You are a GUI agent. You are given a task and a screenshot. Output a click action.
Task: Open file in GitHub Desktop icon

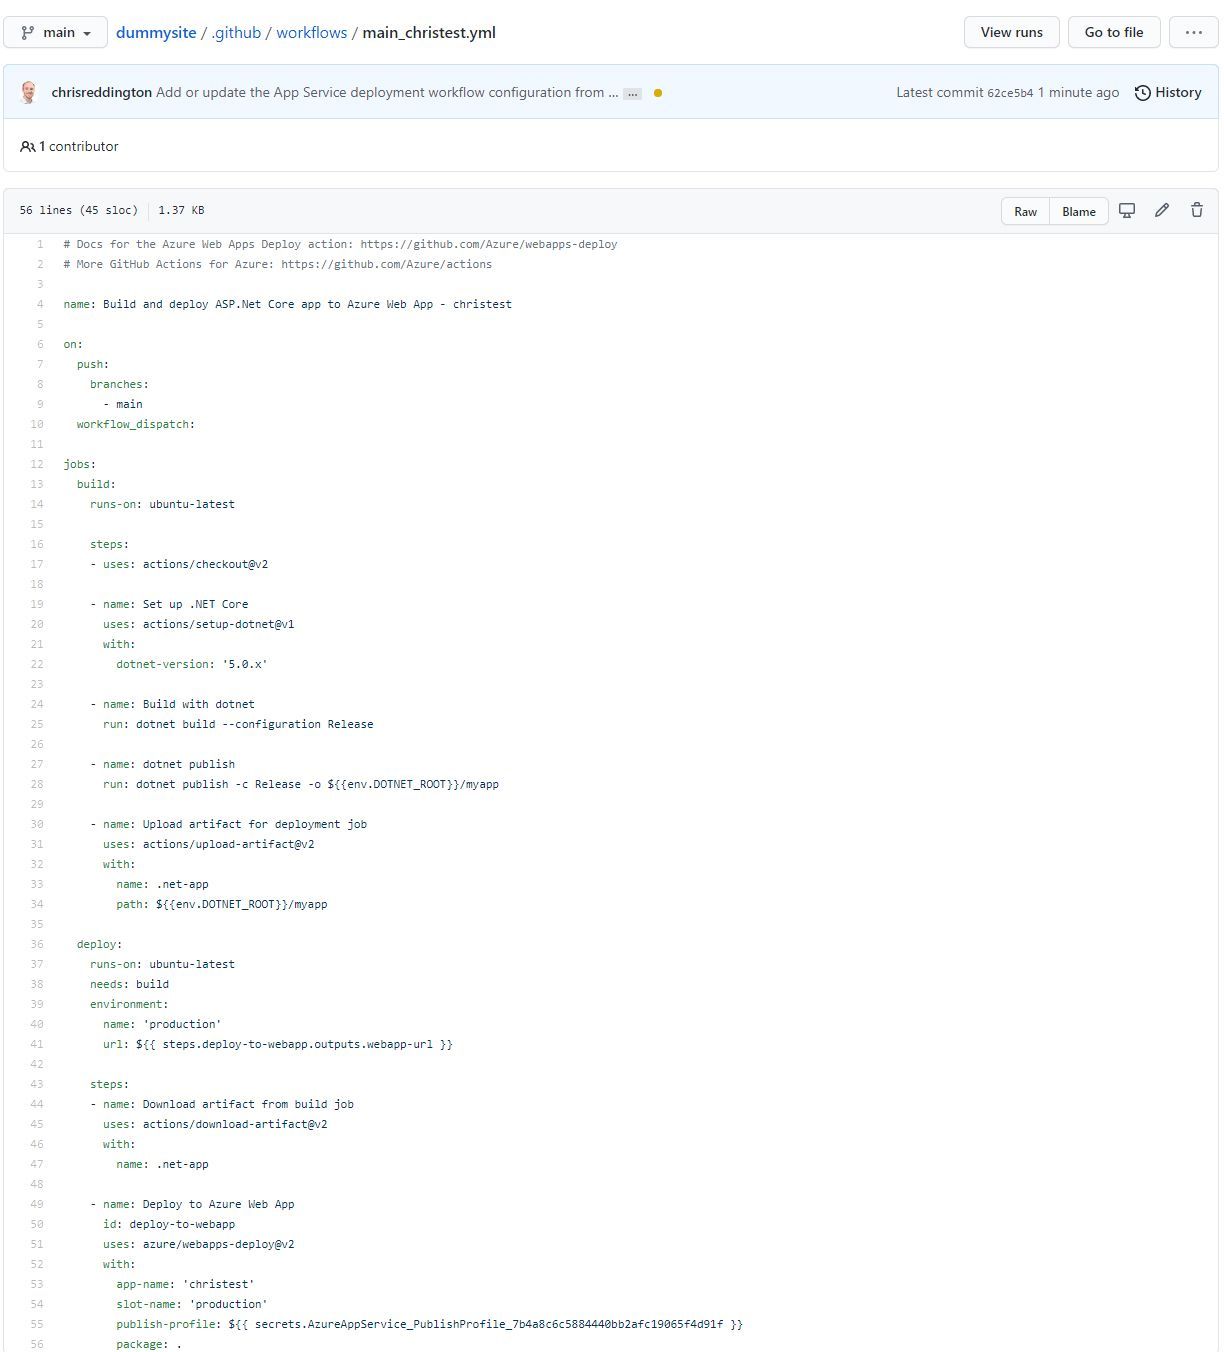[1126, 210]
